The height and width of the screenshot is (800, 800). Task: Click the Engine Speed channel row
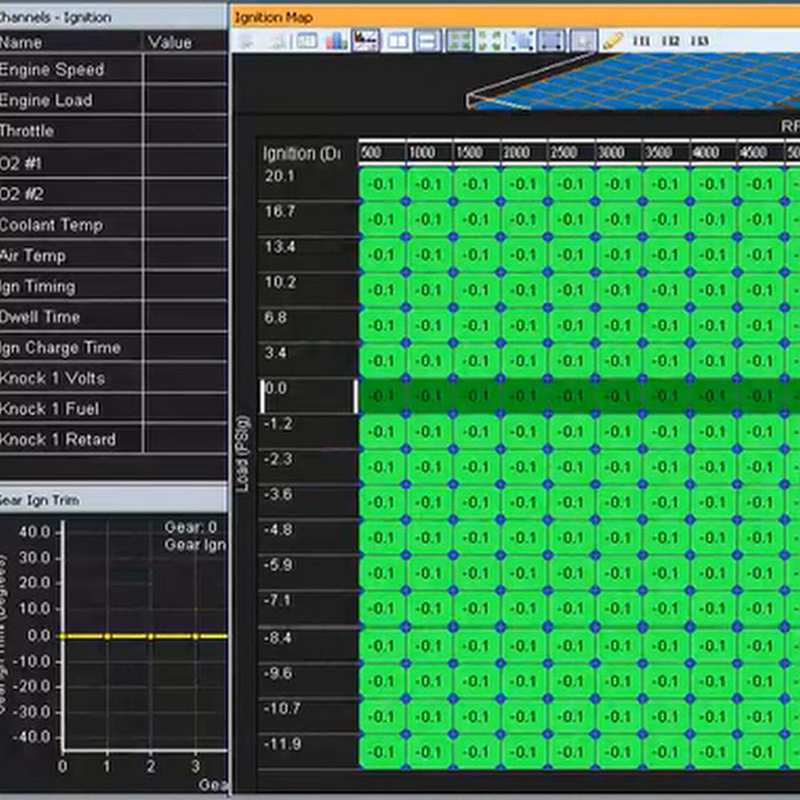click(x=112, y=69)
